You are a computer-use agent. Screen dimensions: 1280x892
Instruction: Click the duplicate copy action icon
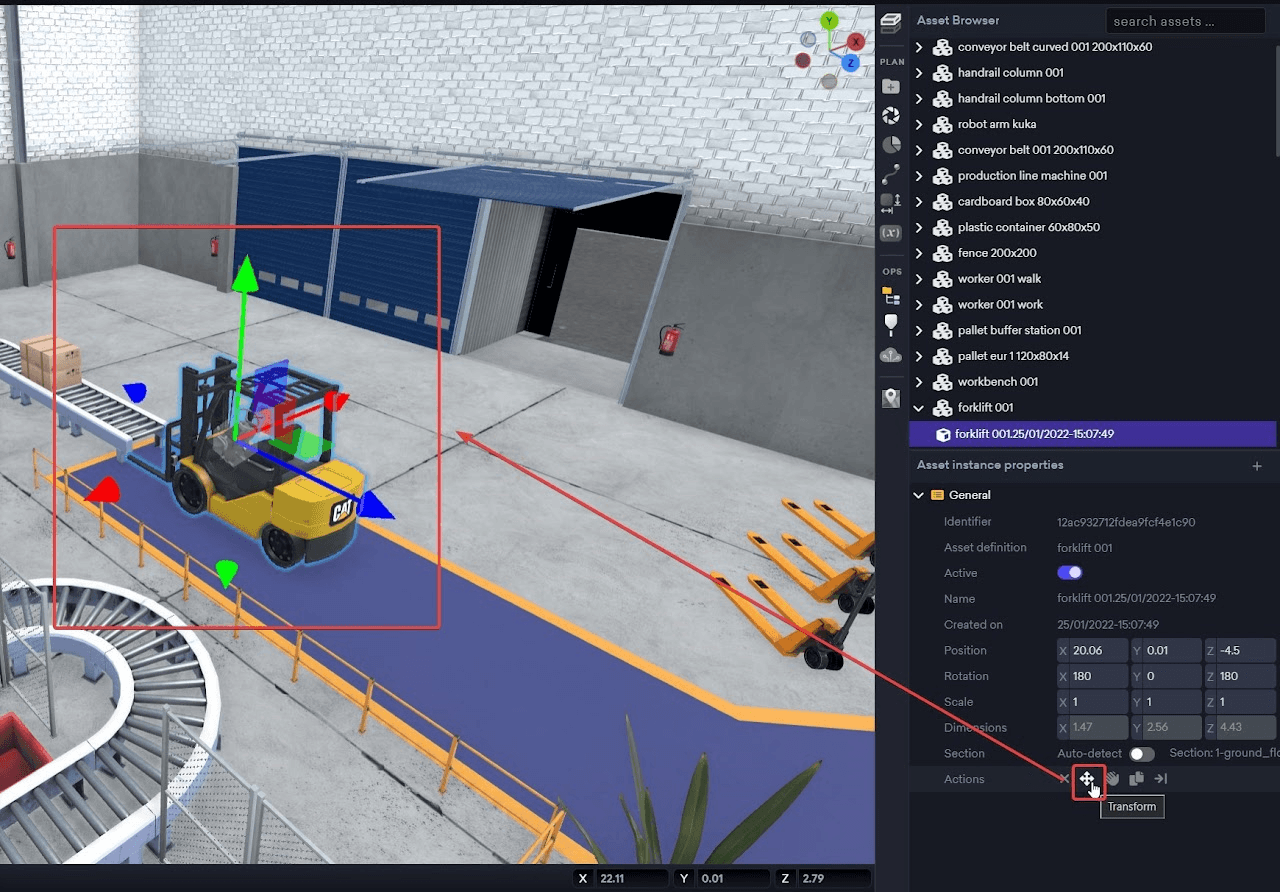click(1136, 779)
